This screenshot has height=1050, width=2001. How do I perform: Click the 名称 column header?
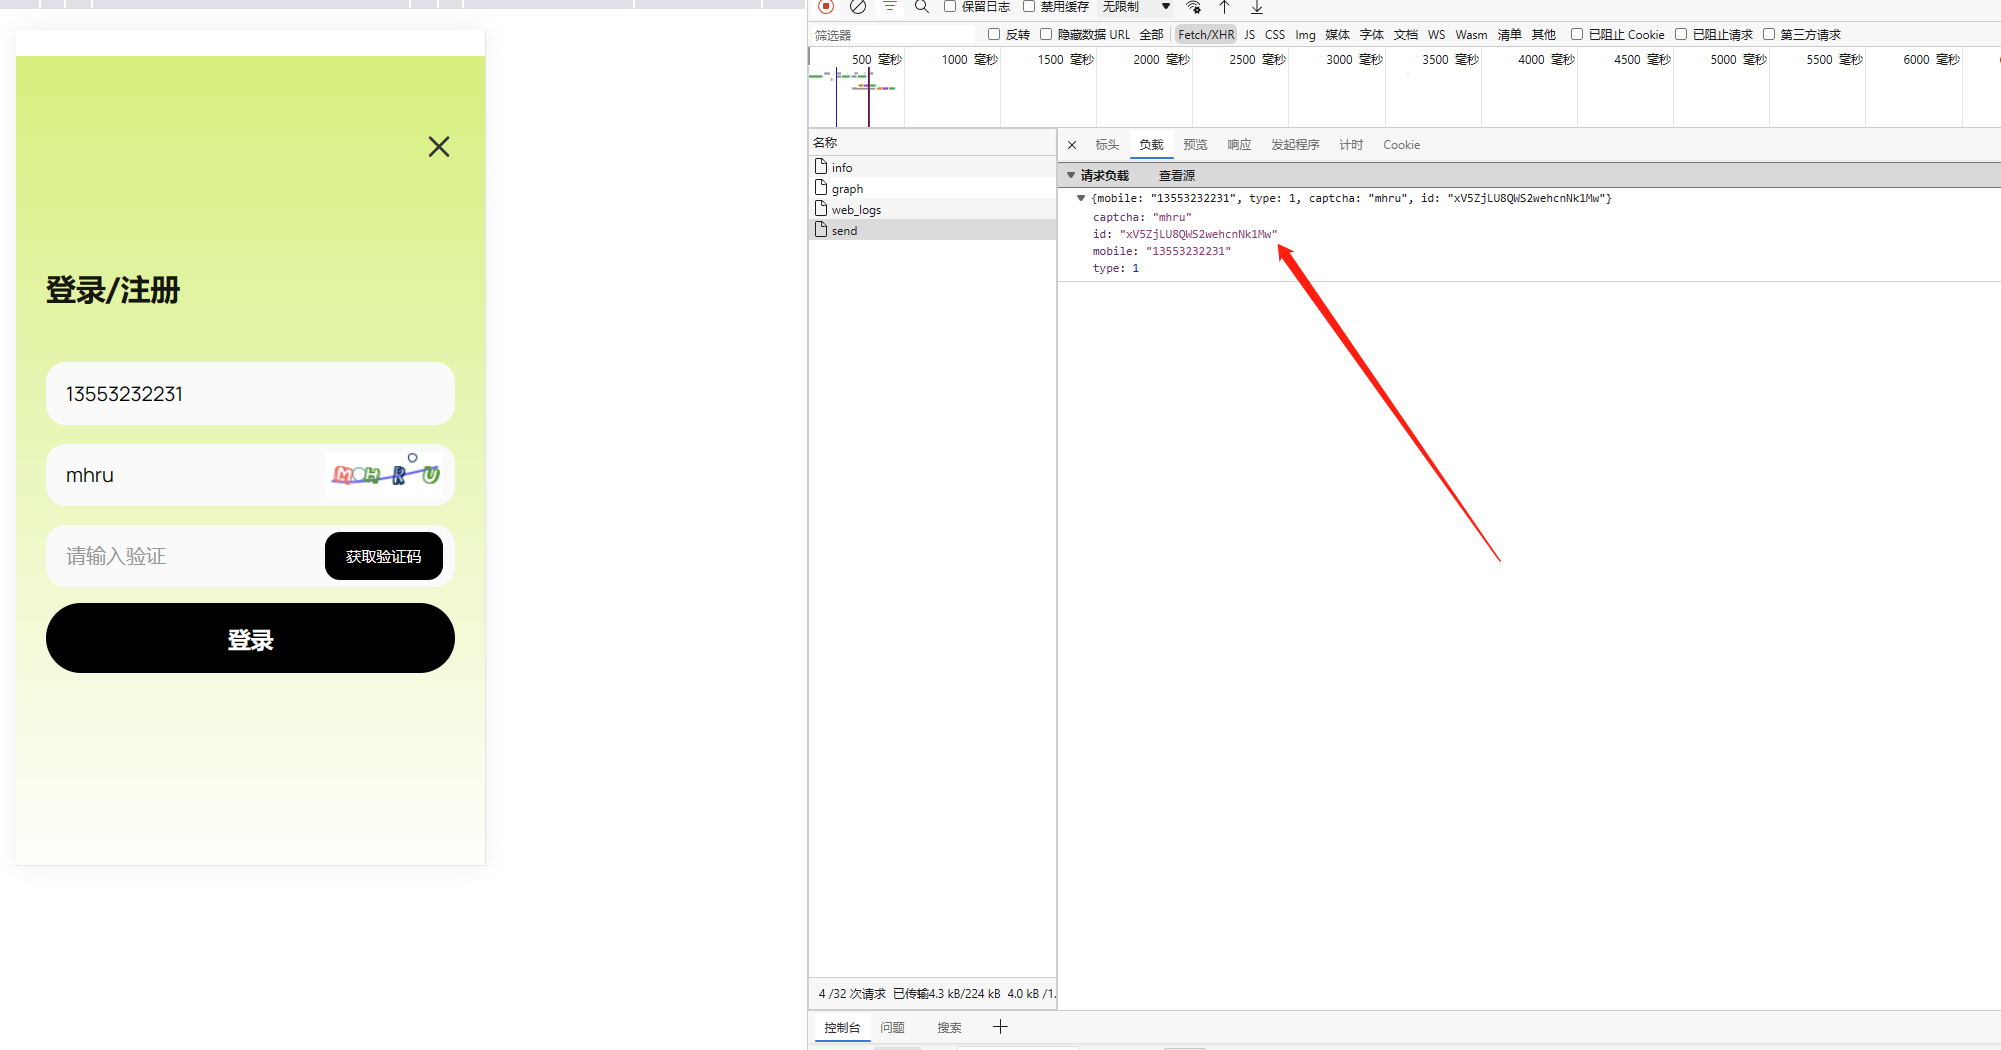[932, 143]
